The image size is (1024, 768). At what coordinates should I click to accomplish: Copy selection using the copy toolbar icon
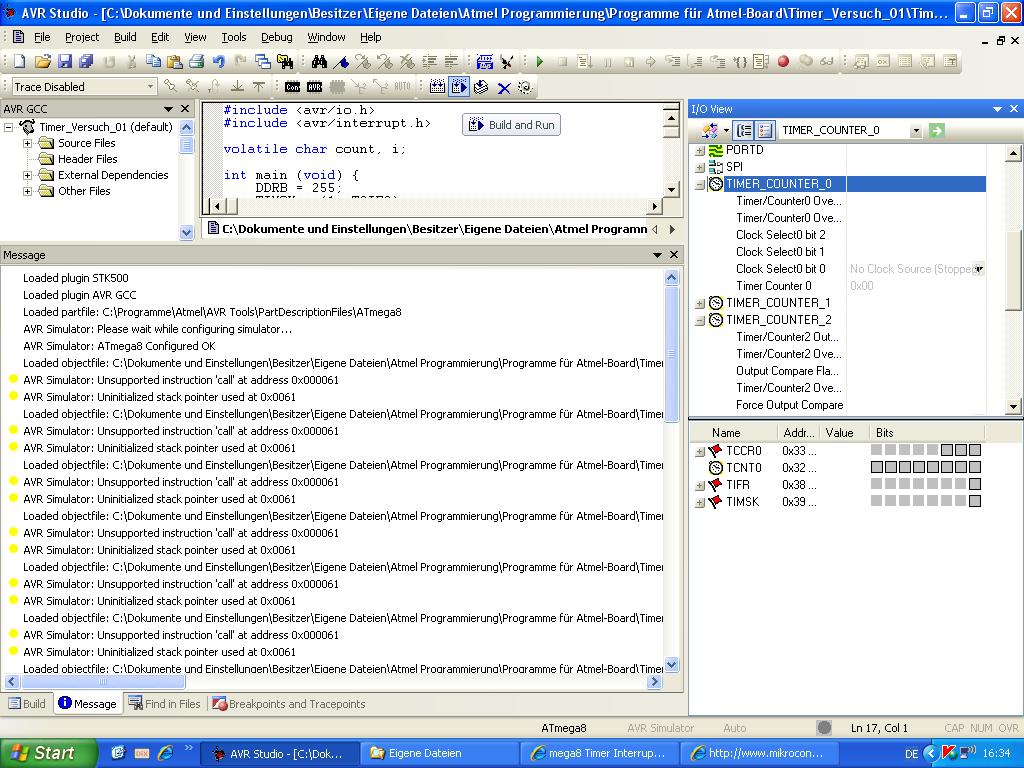tap(153, 61)
